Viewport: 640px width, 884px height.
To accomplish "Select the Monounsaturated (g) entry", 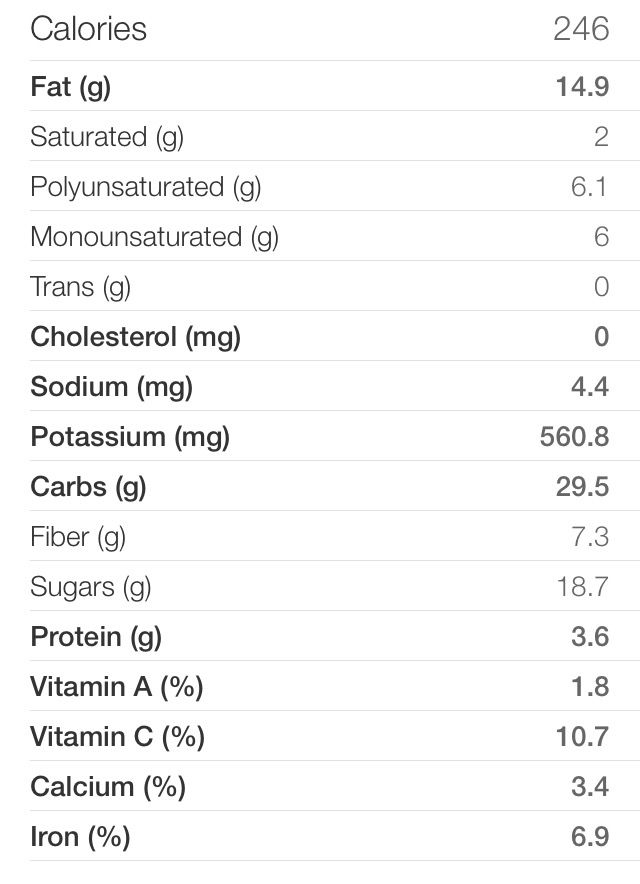I will pos(320,236).
